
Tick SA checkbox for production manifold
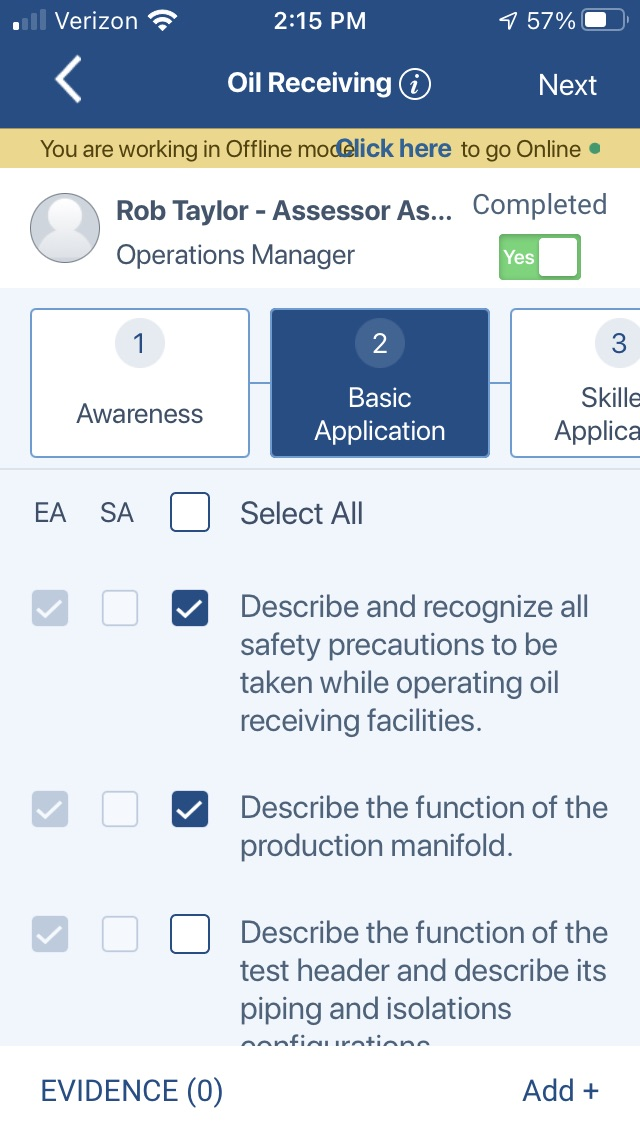120,809
